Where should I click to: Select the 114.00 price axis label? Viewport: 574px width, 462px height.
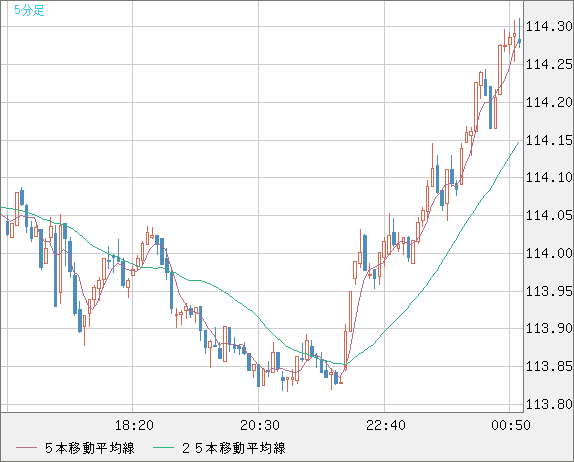549,253
